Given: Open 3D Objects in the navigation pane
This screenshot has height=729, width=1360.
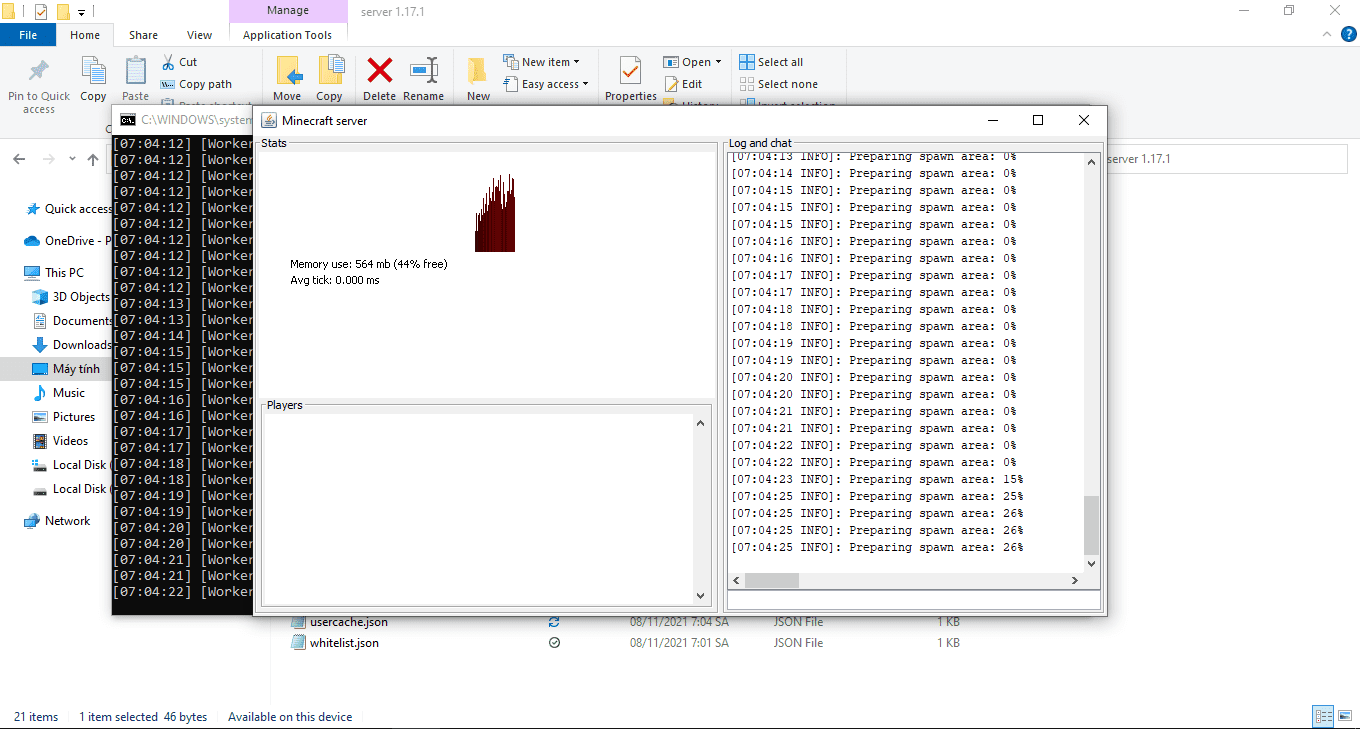Looking at the screenshot, I should [71, 297].
